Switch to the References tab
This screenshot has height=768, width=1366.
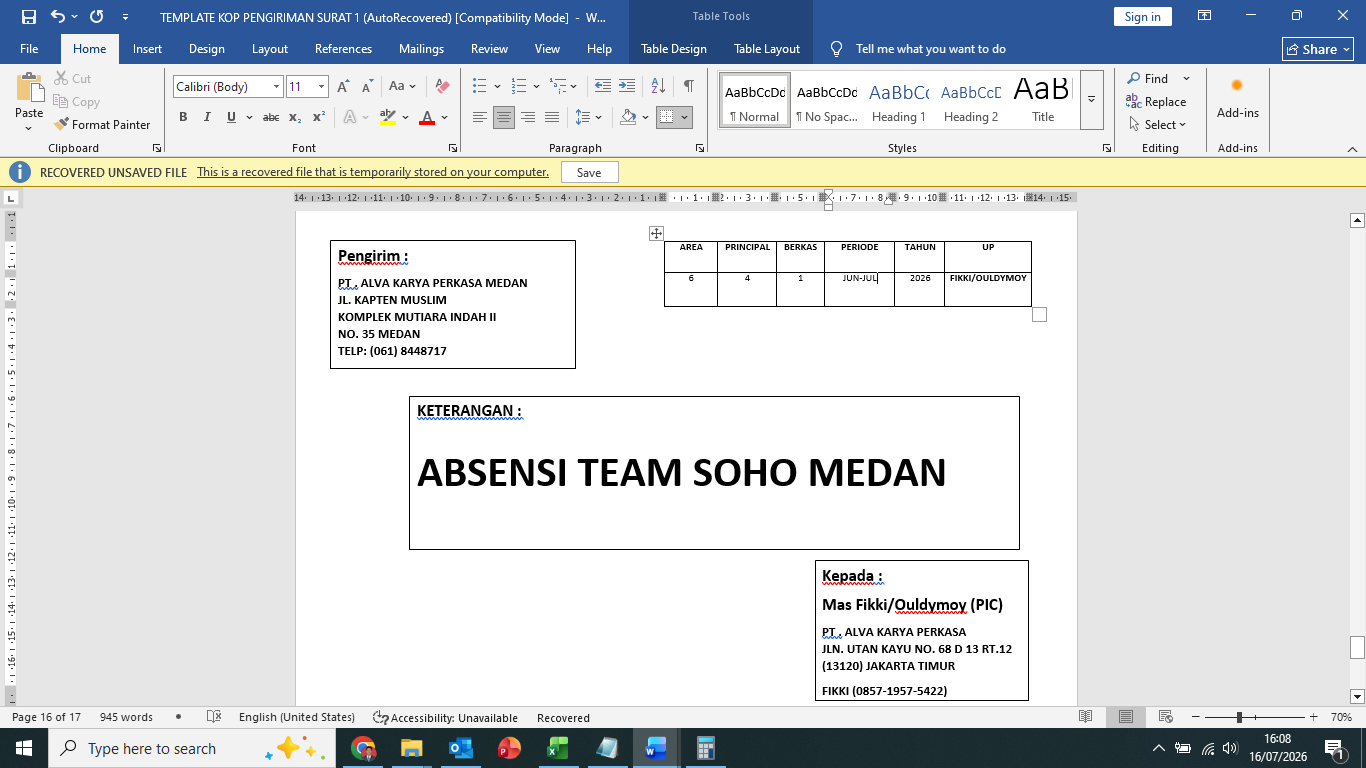click(343, 49)
